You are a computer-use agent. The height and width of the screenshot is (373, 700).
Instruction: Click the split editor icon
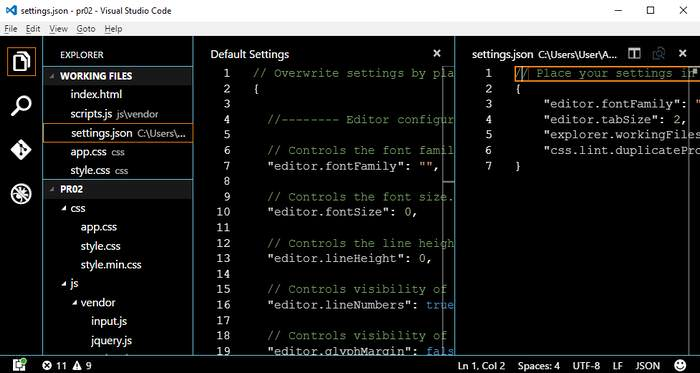pyautogui.click(x=634, y=54)
